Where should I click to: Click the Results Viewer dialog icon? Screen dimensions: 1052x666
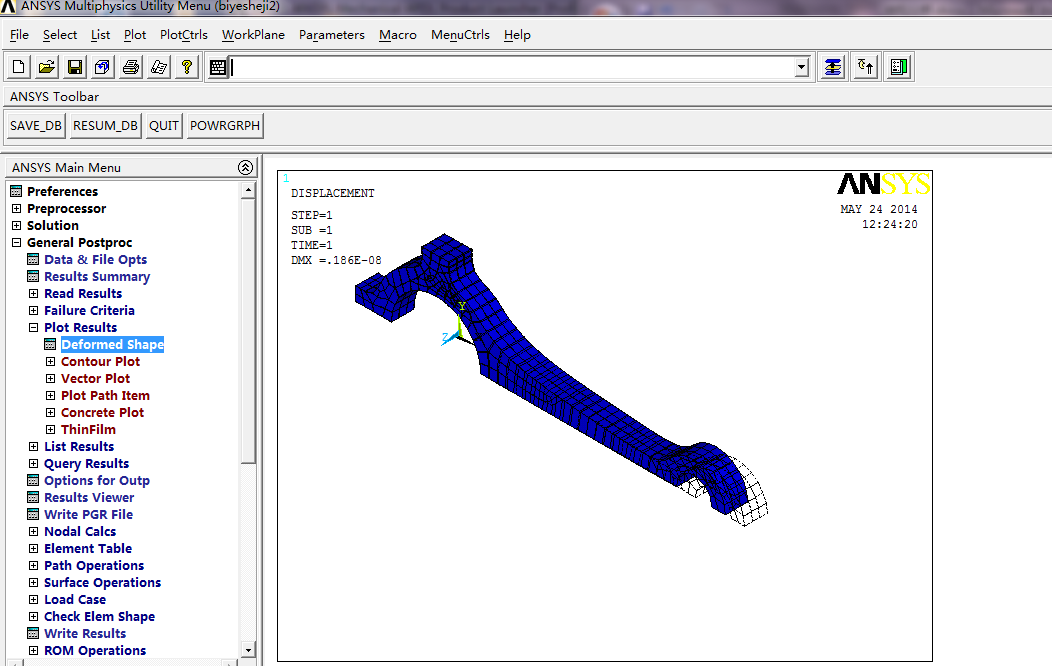coord(33,497)
